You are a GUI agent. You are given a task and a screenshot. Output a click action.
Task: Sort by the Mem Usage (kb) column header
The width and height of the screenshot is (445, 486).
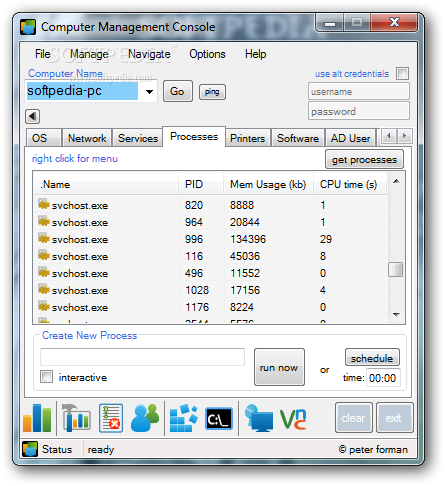(x=268, y=184)
